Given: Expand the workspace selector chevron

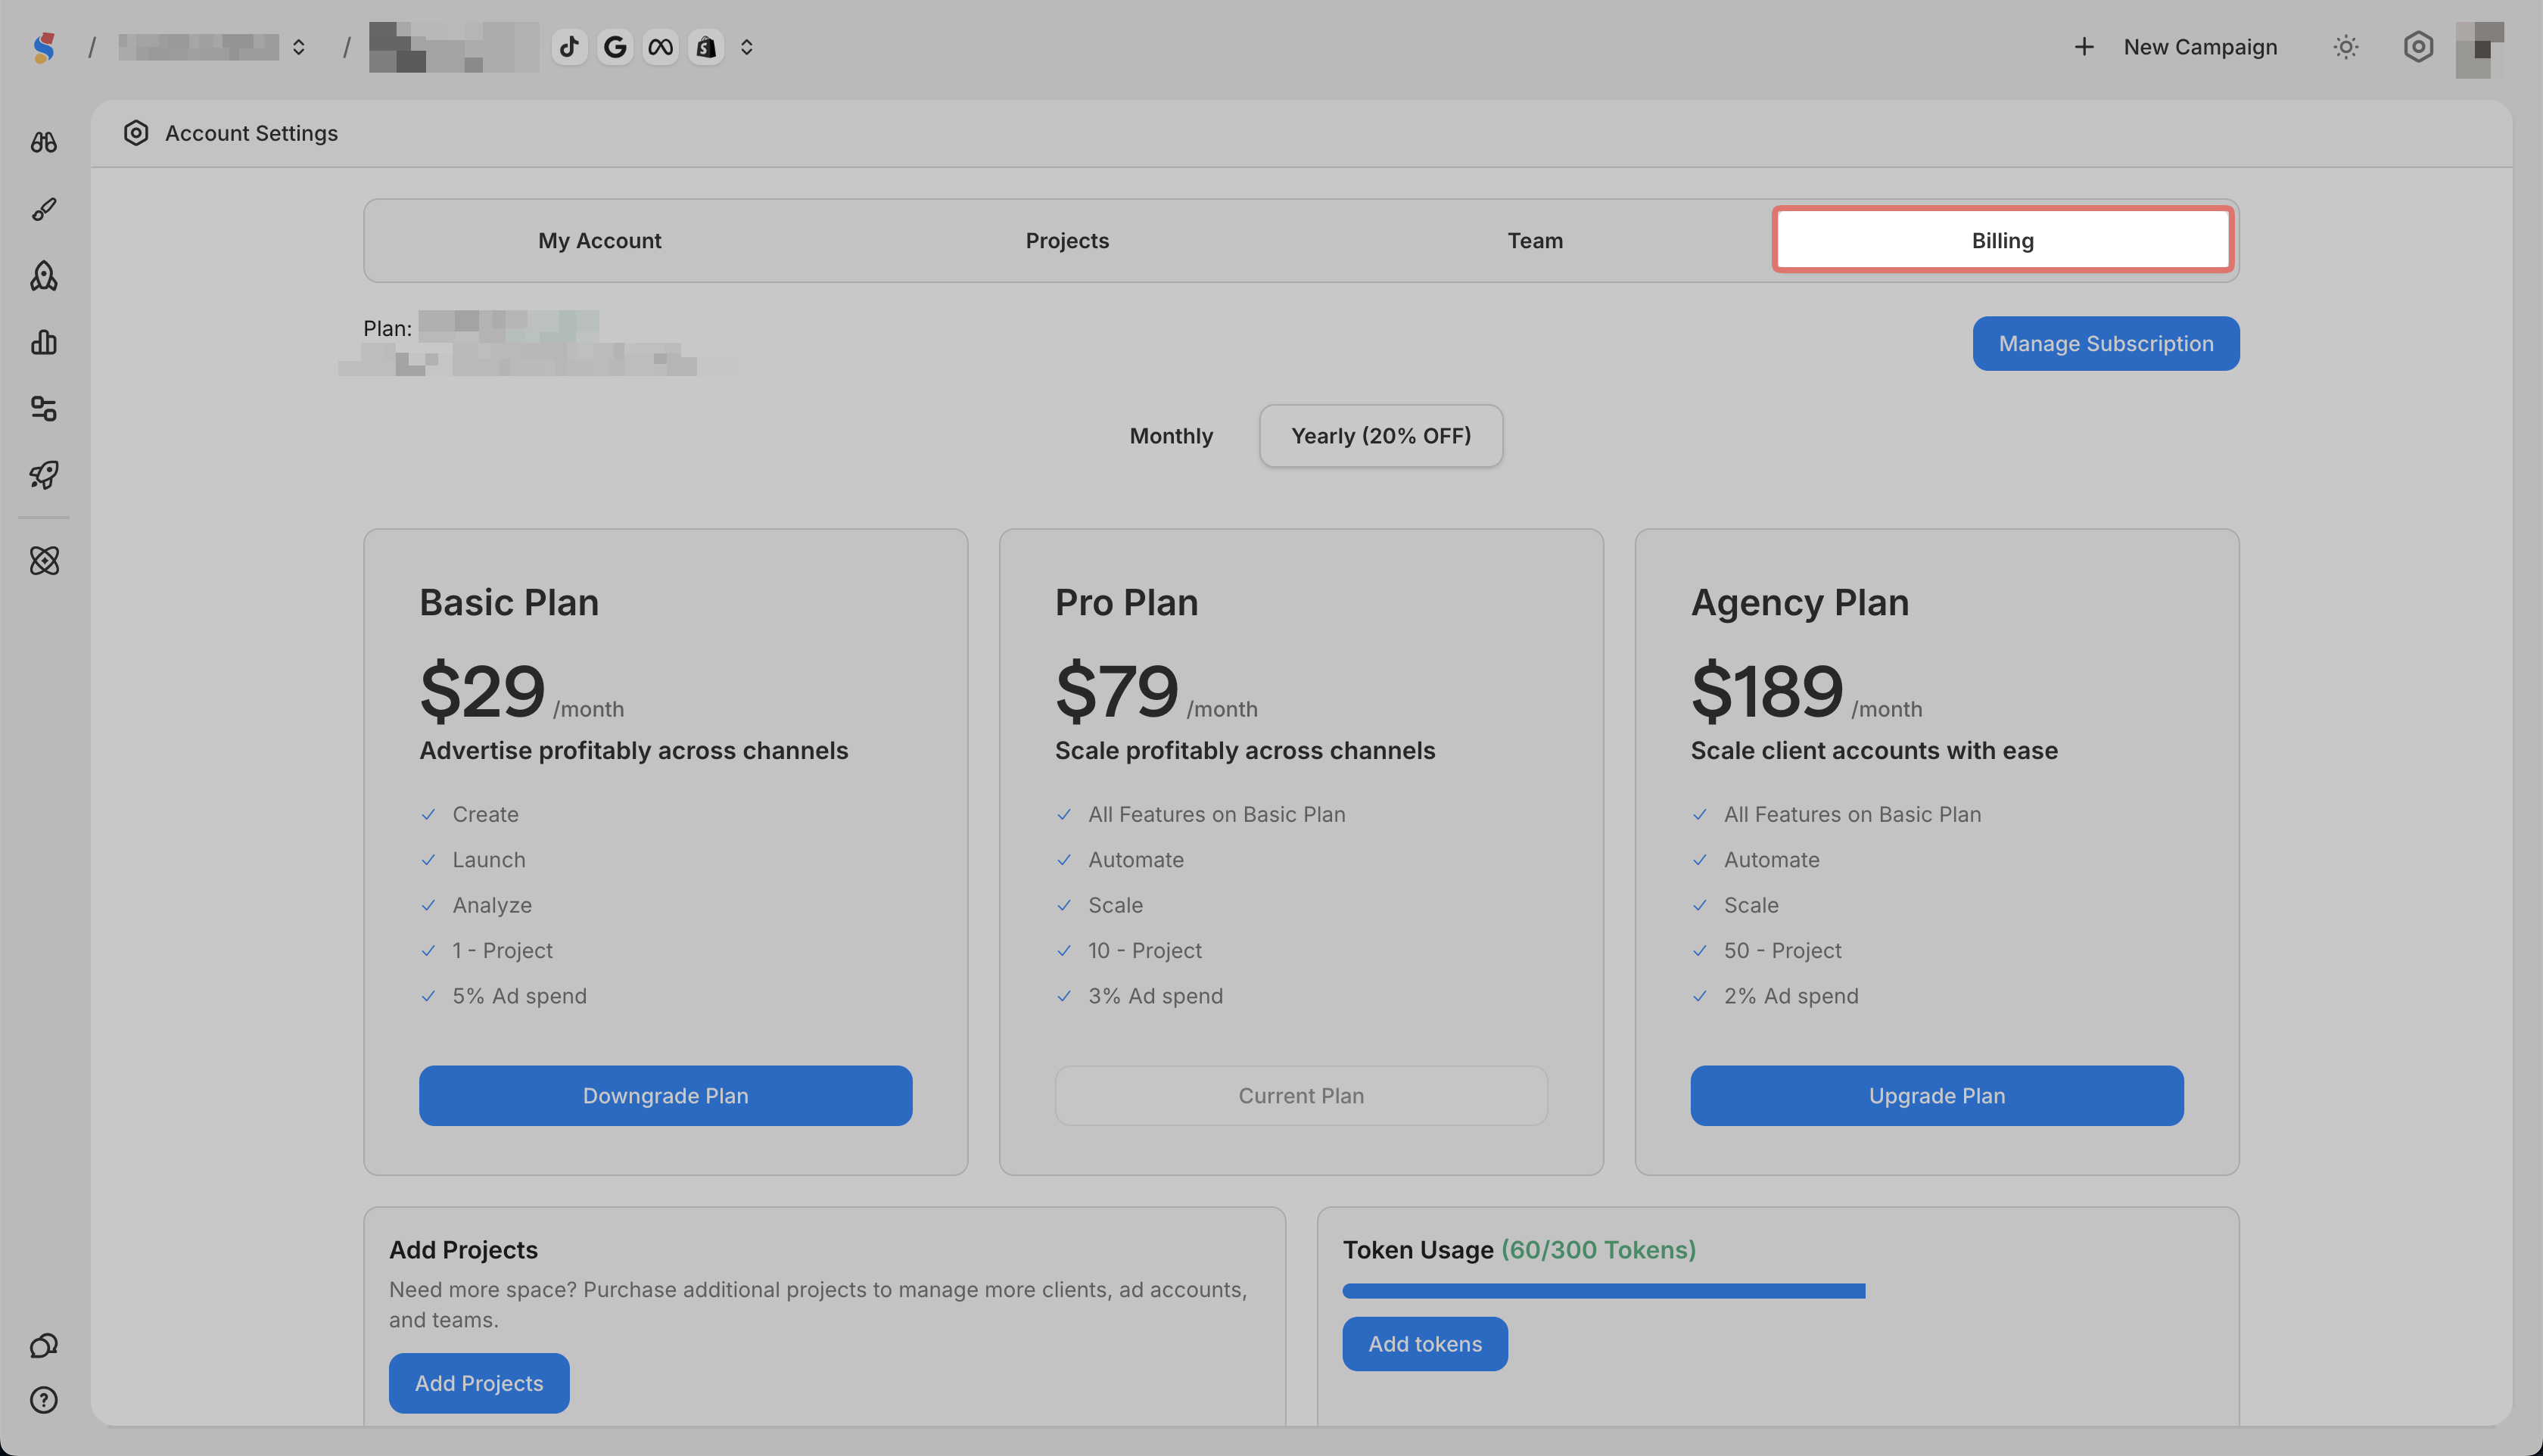Looking at the screenshot, I should [x=298, y=47].
